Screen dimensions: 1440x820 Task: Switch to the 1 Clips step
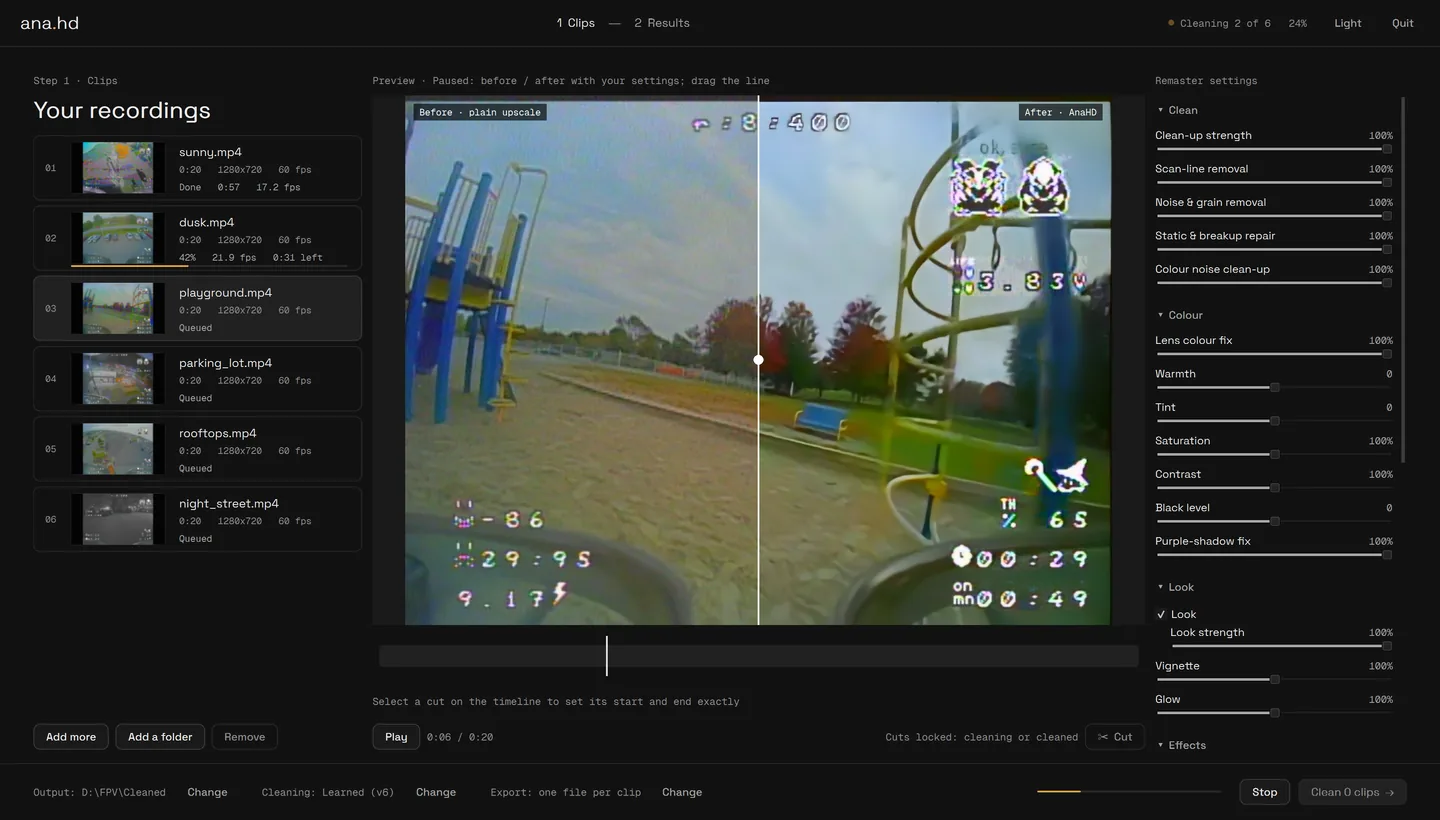coord(576,23)
